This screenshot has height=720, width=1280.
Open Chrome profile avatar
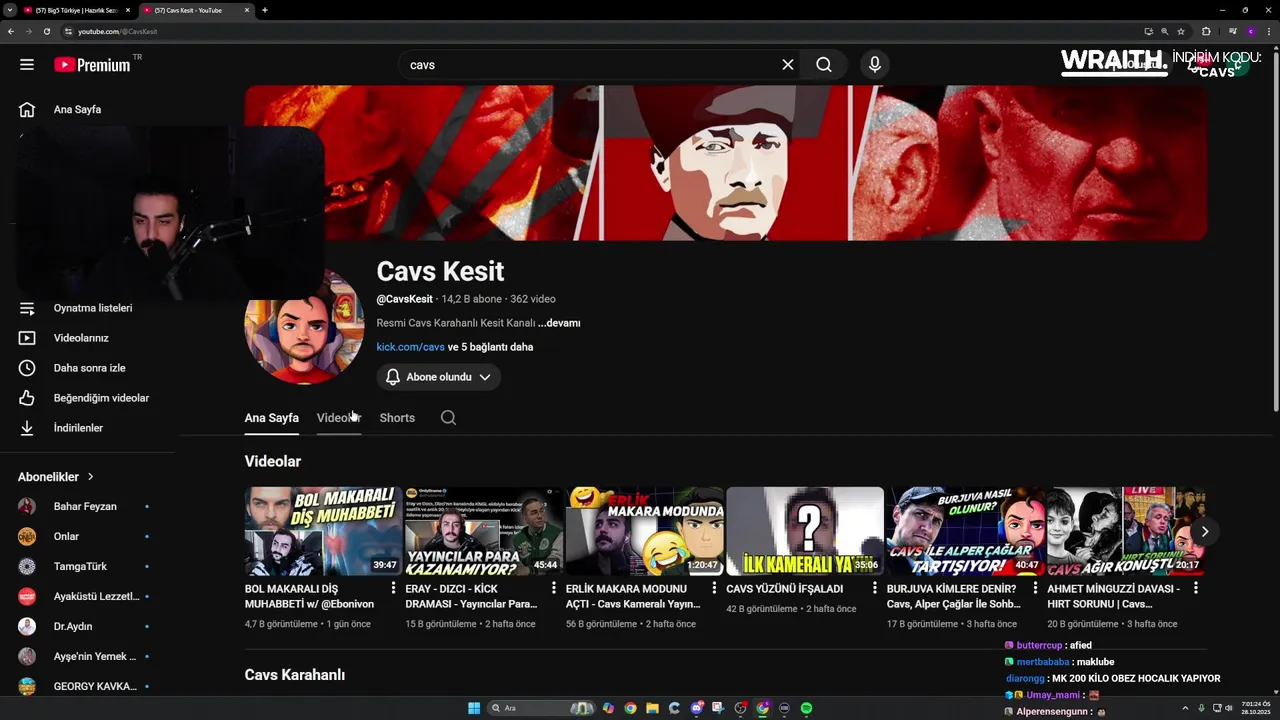(x=1250, y=31)
